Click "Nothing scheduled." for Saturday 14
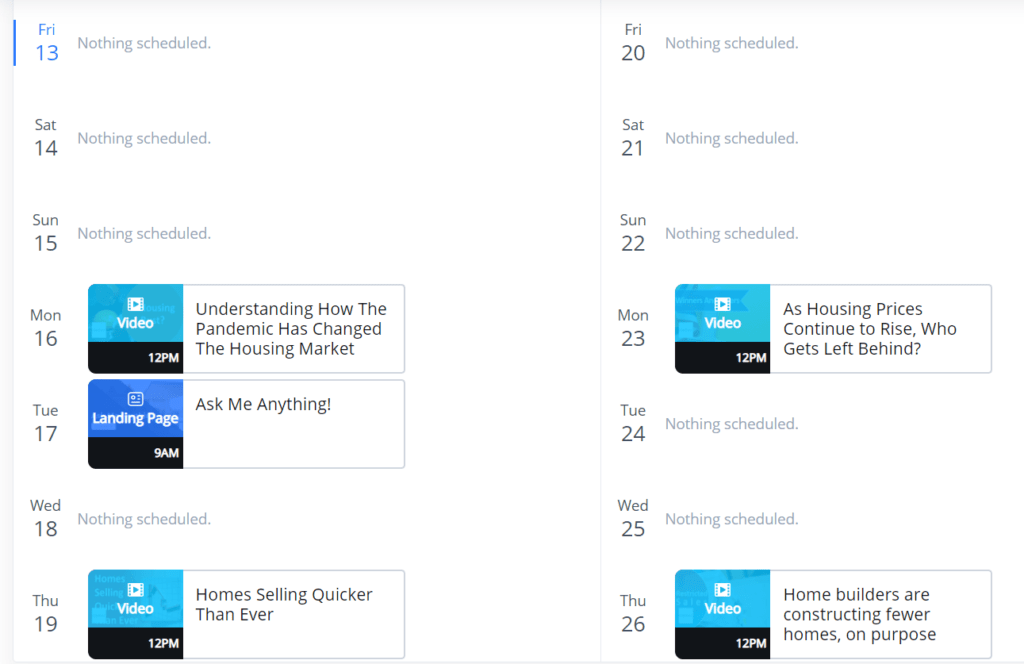The width and height of the screenshot is (1024, 664). (x=144, y=138)
